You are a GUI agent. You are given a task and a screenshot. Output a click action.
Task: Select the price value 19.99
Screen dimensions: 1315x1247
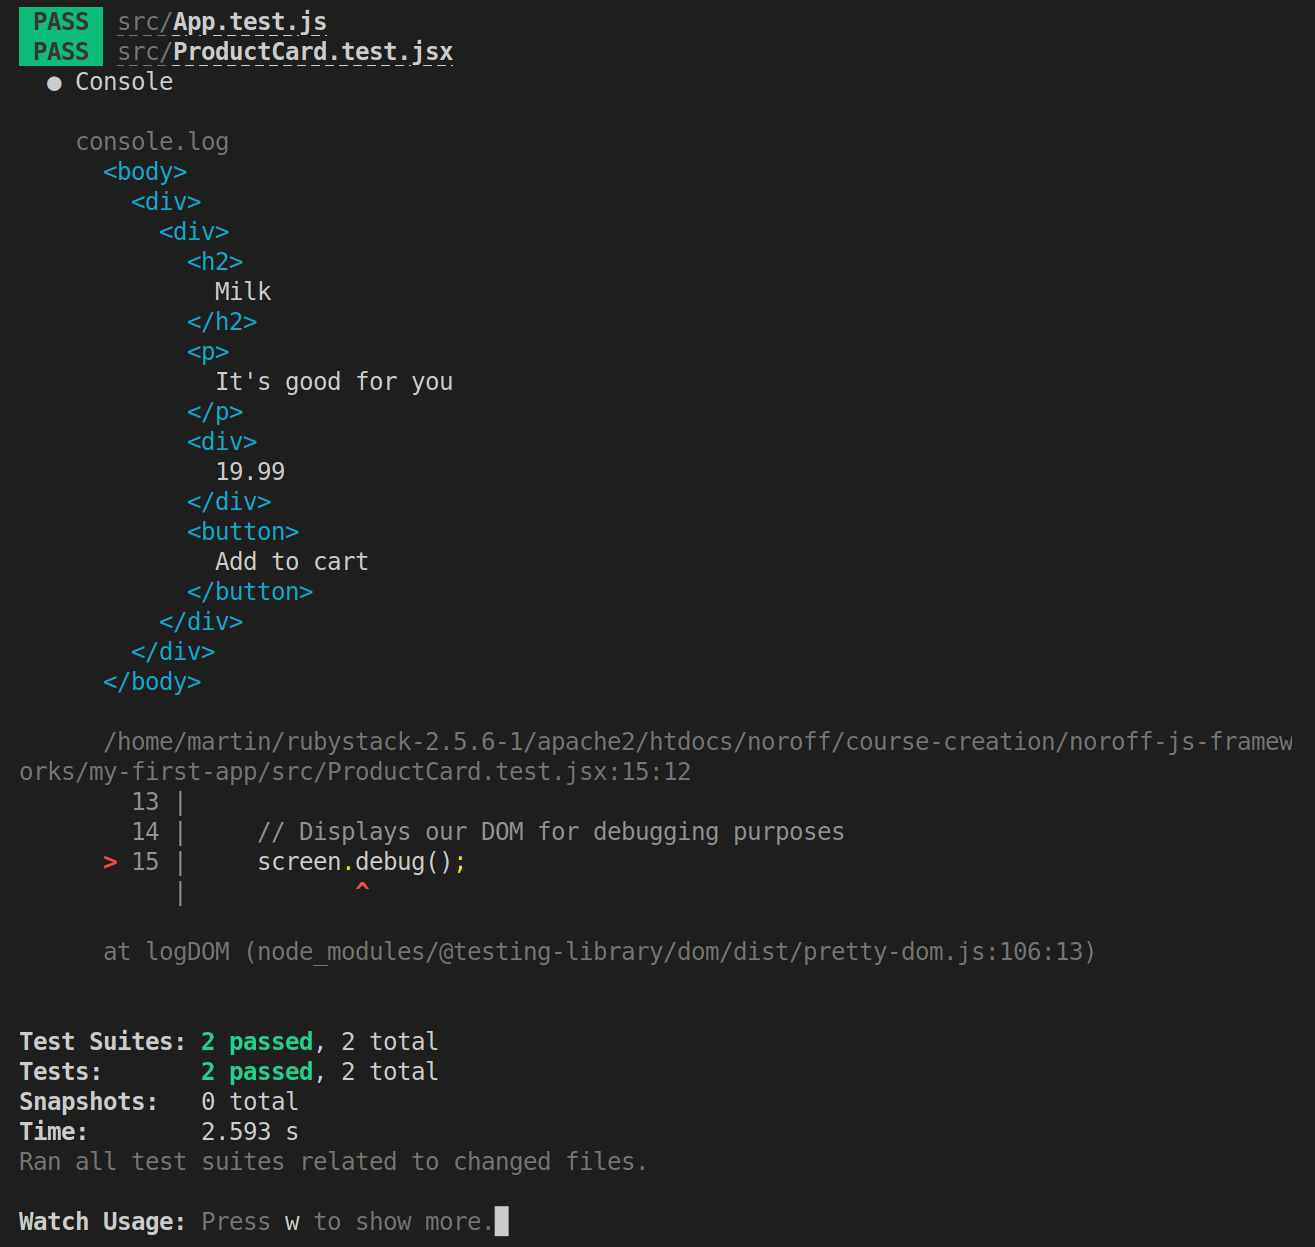coord(250,472)
